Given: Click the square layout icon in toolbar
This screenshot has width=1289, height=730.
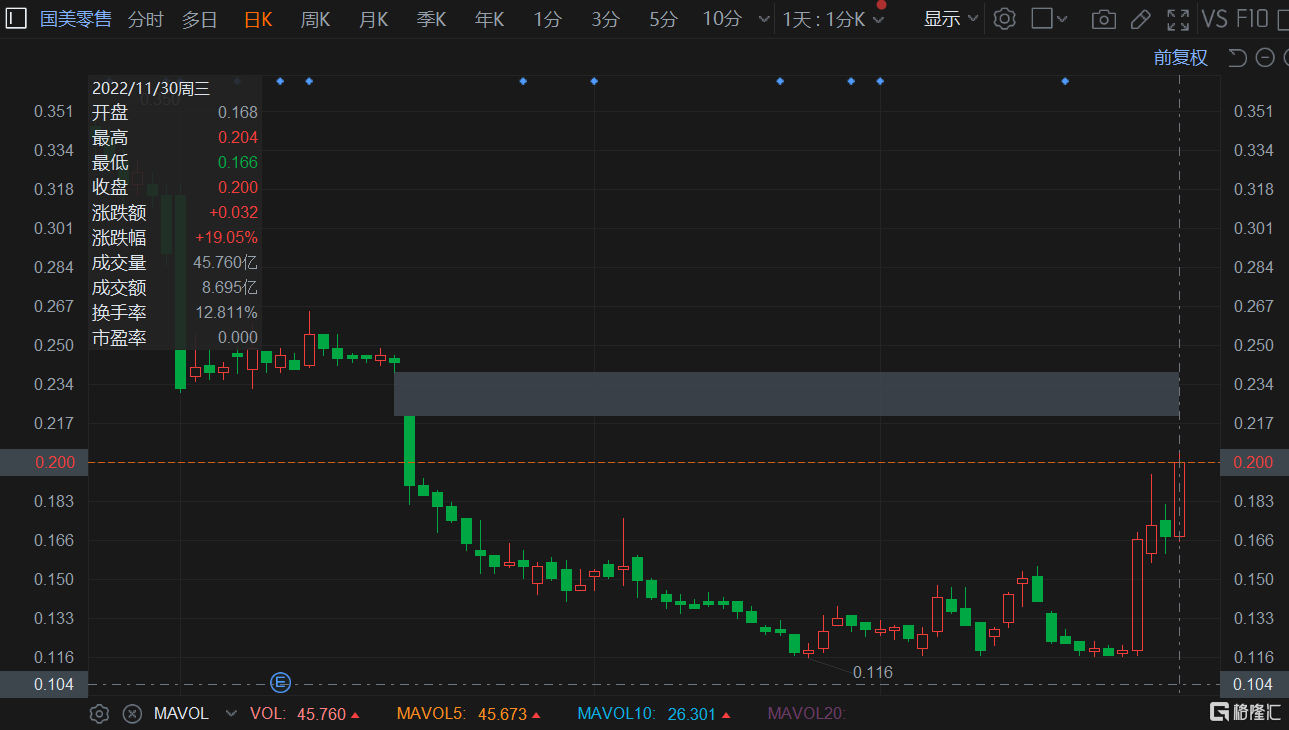Looking at the screenshot, I should click(1041, 19).
